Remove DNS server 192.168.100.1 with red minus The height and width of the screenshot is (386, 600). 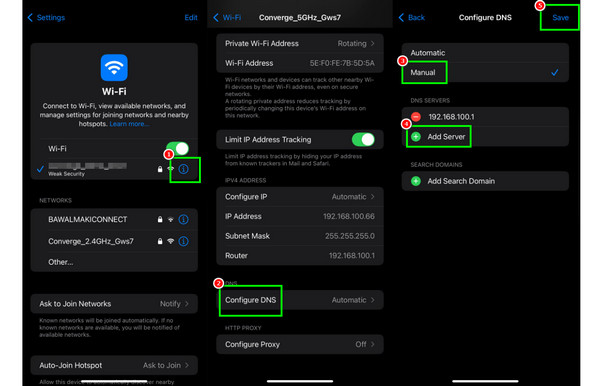tap(416, 117)
